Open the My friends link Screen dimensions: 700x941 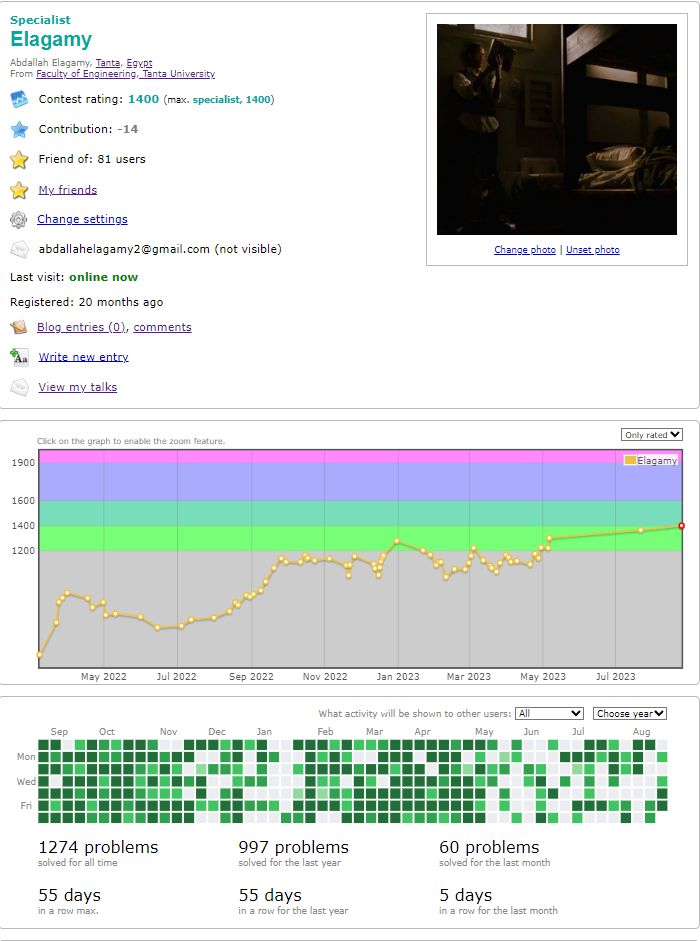click(x=68, y=190)
